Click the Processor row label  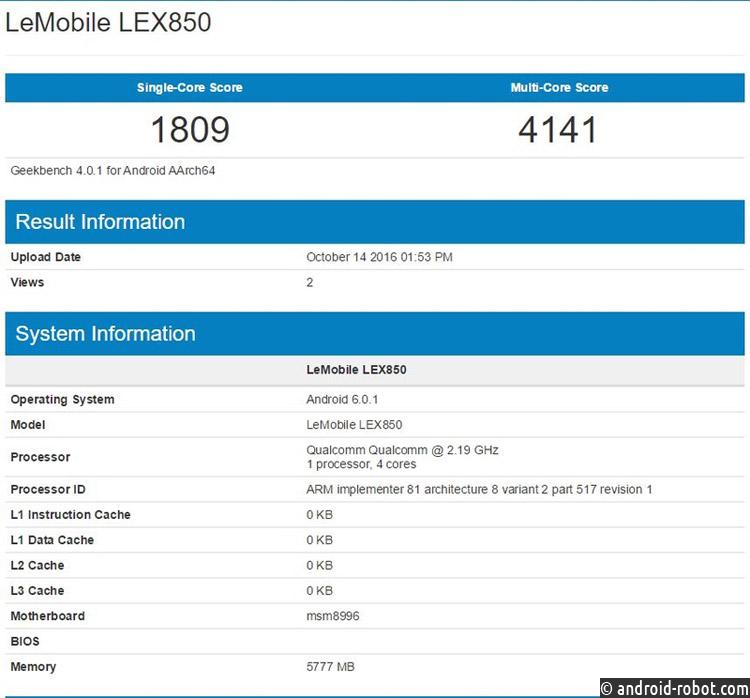pos(40,457)
